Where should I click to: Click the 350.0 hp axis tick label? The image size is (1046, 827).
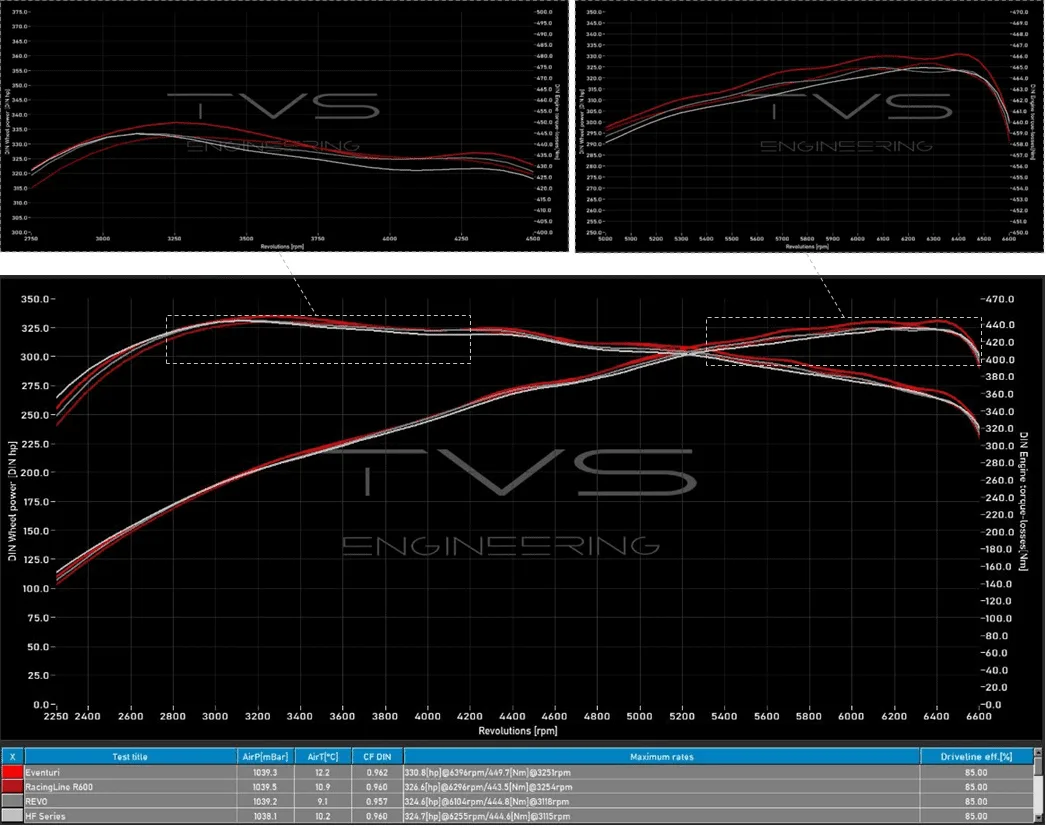(x=34, y=299)
